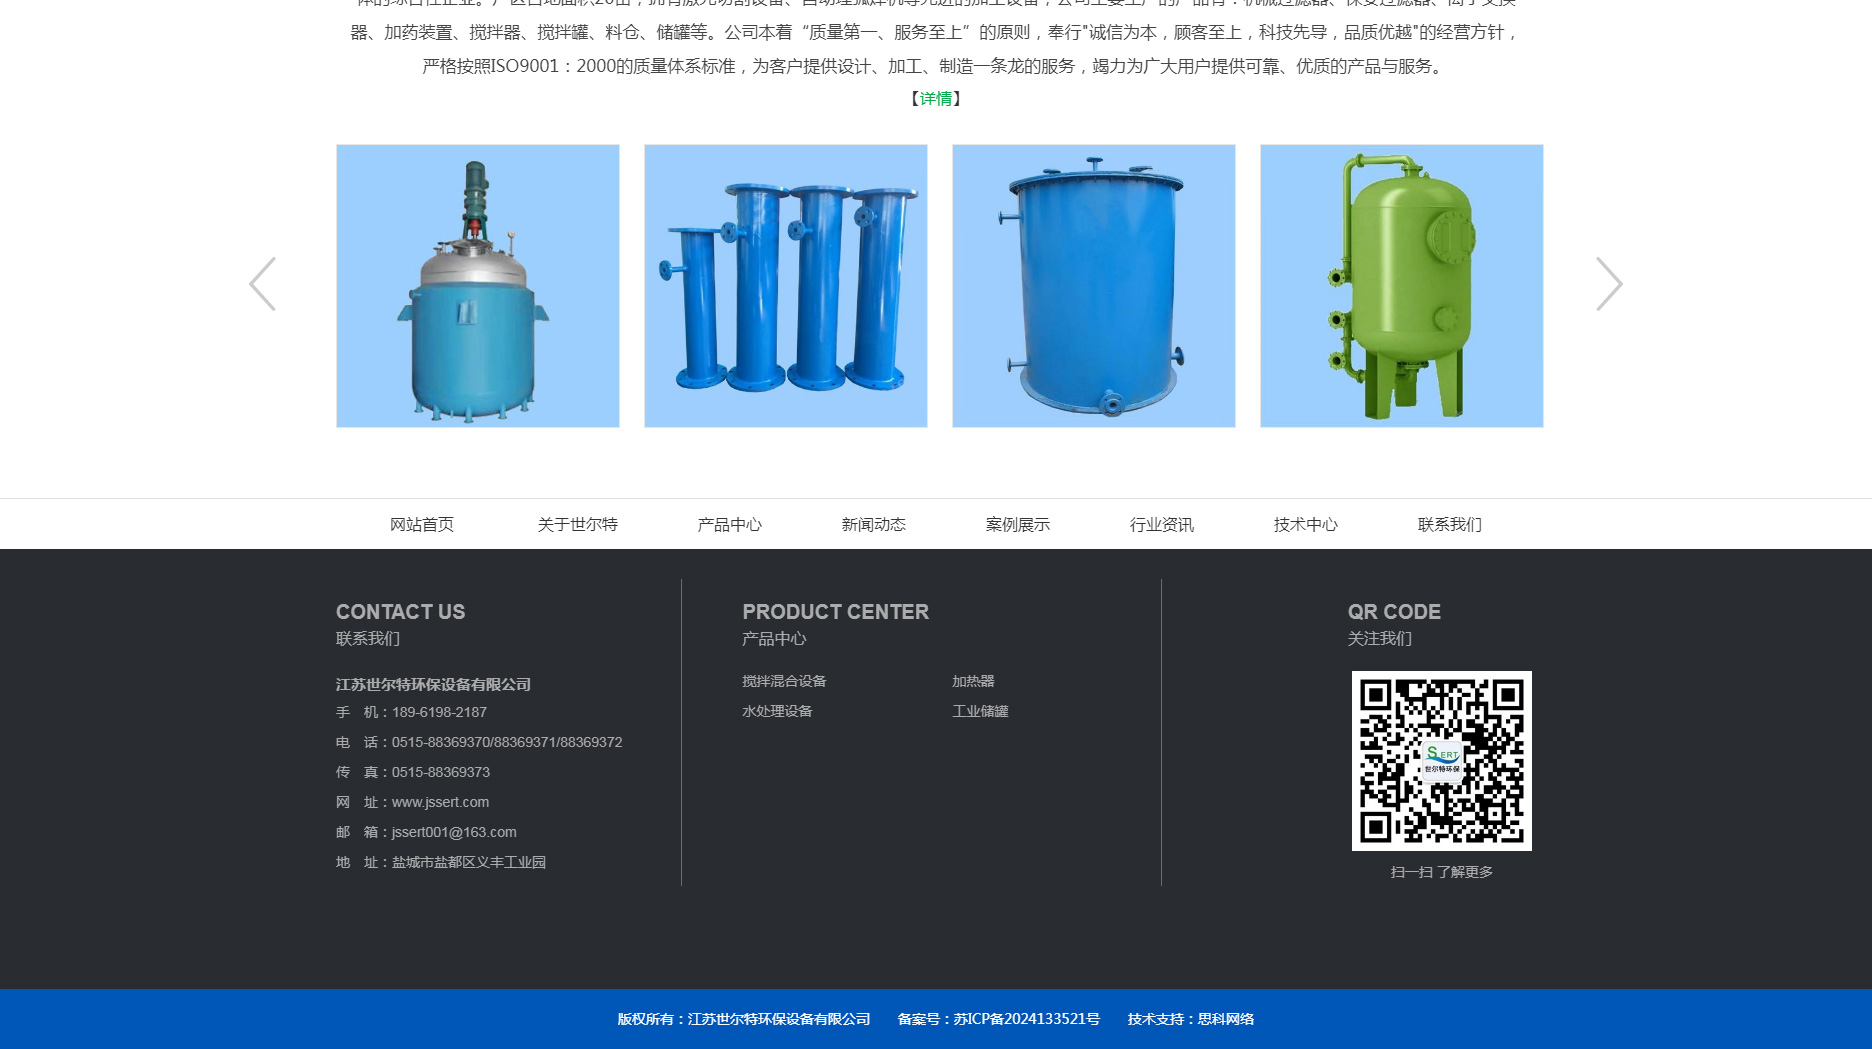
Task: Click the carousel right arrow
Action: 1609,284
